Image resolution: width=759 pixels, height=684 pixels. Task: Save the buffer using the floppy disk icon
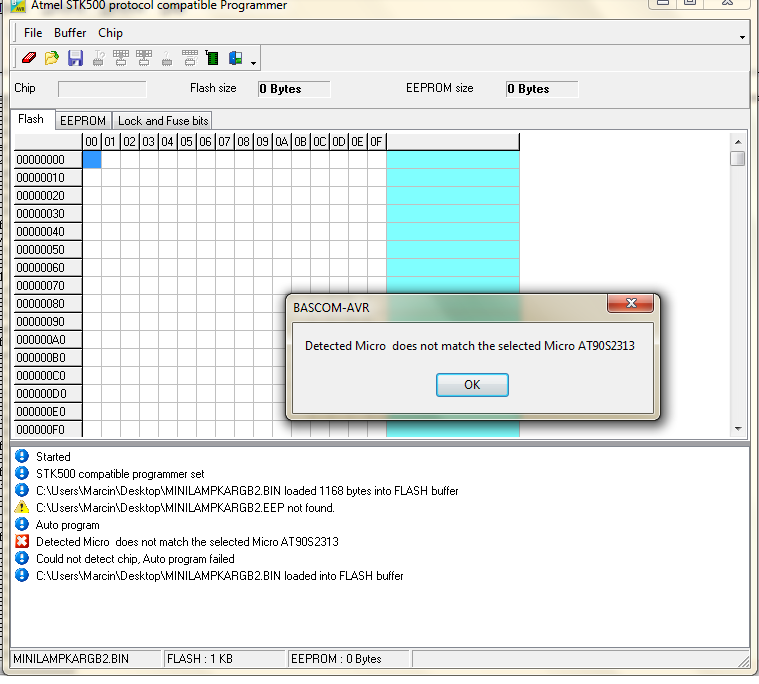click(x=75, y=58)
